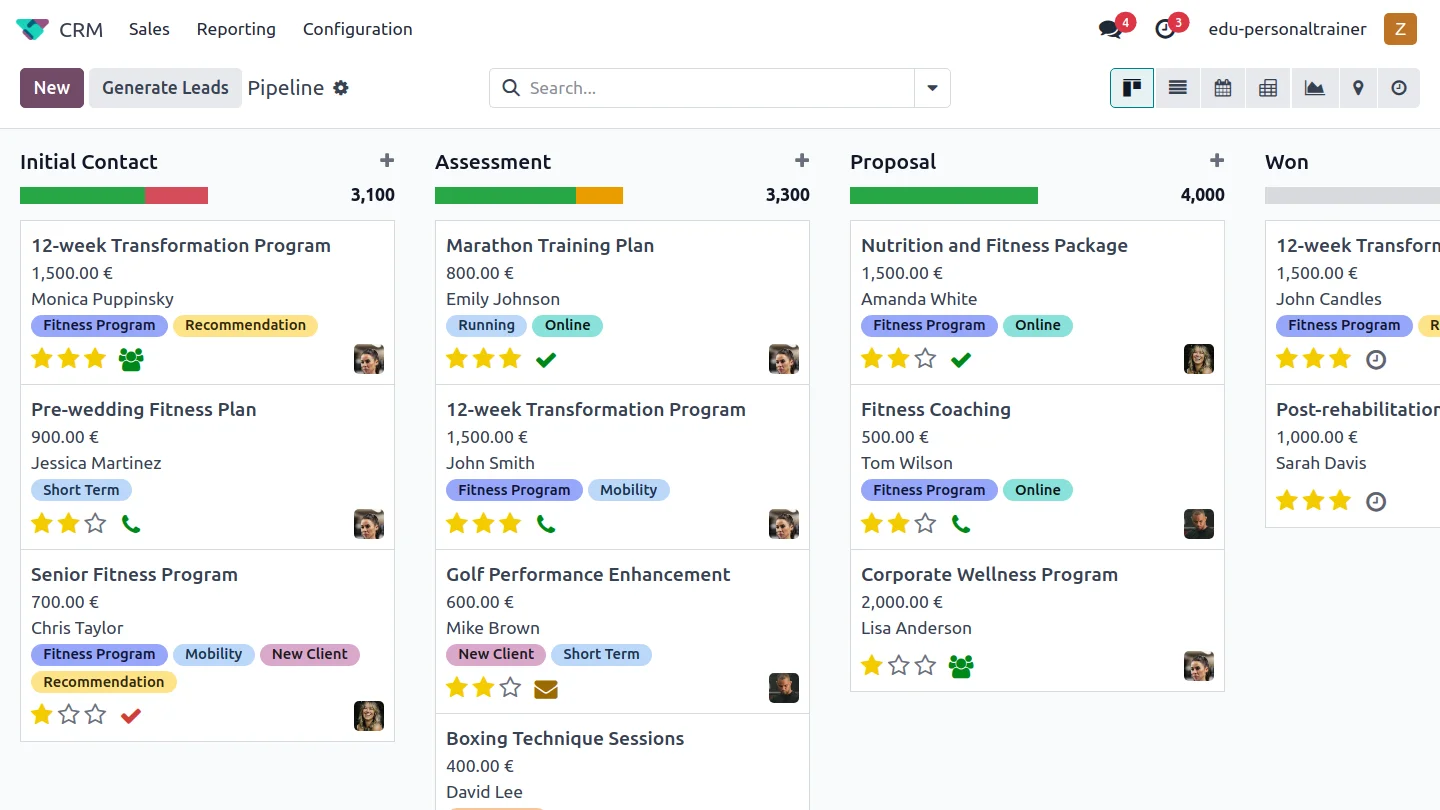Click the Generate Leads button
The image size is (1440, 810).
point(165,88)
